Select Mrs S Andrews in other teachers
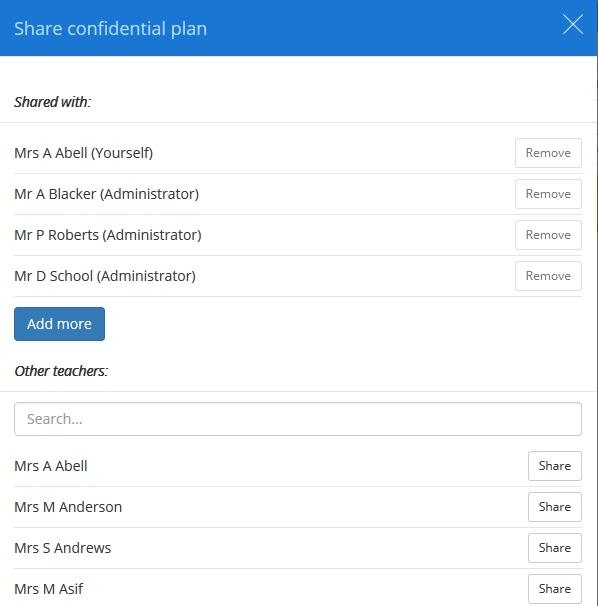 [63, 548]
